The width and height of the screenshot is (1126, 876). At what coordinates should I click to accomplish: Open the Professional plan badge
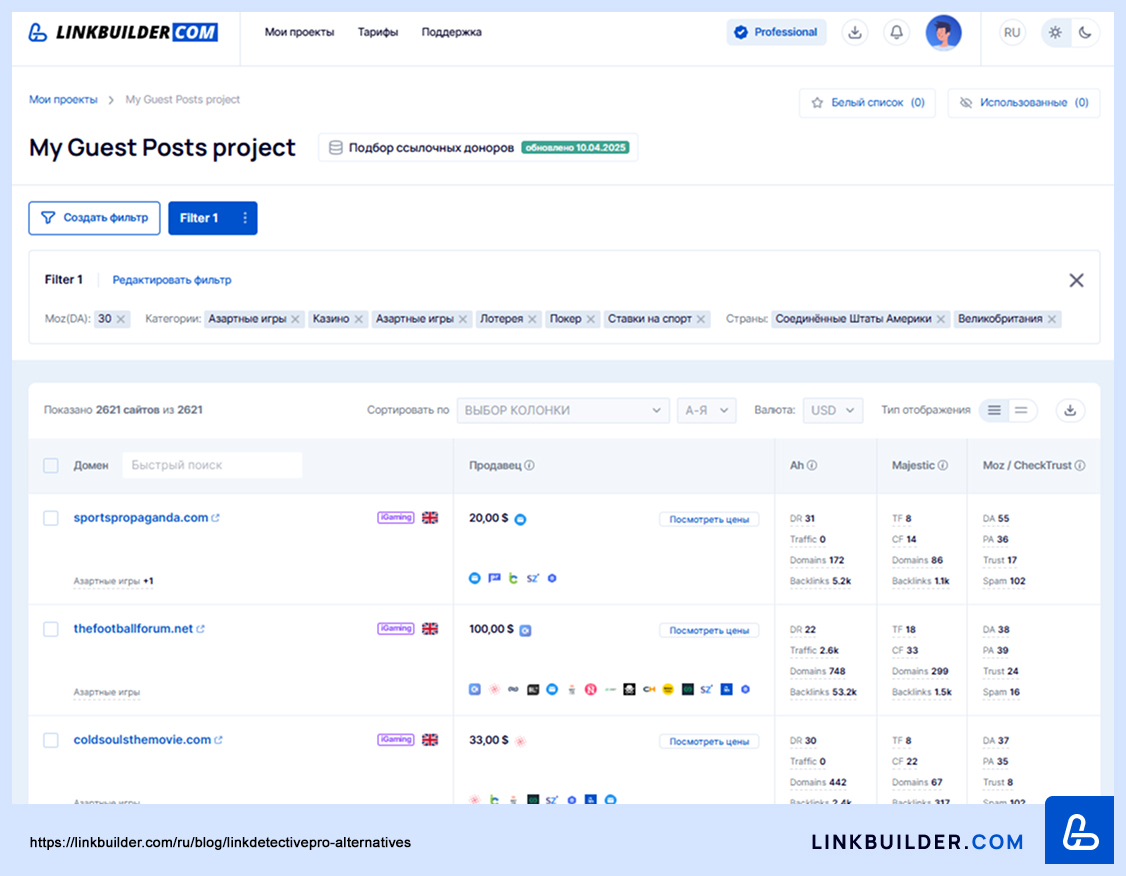tap(776, 32)
